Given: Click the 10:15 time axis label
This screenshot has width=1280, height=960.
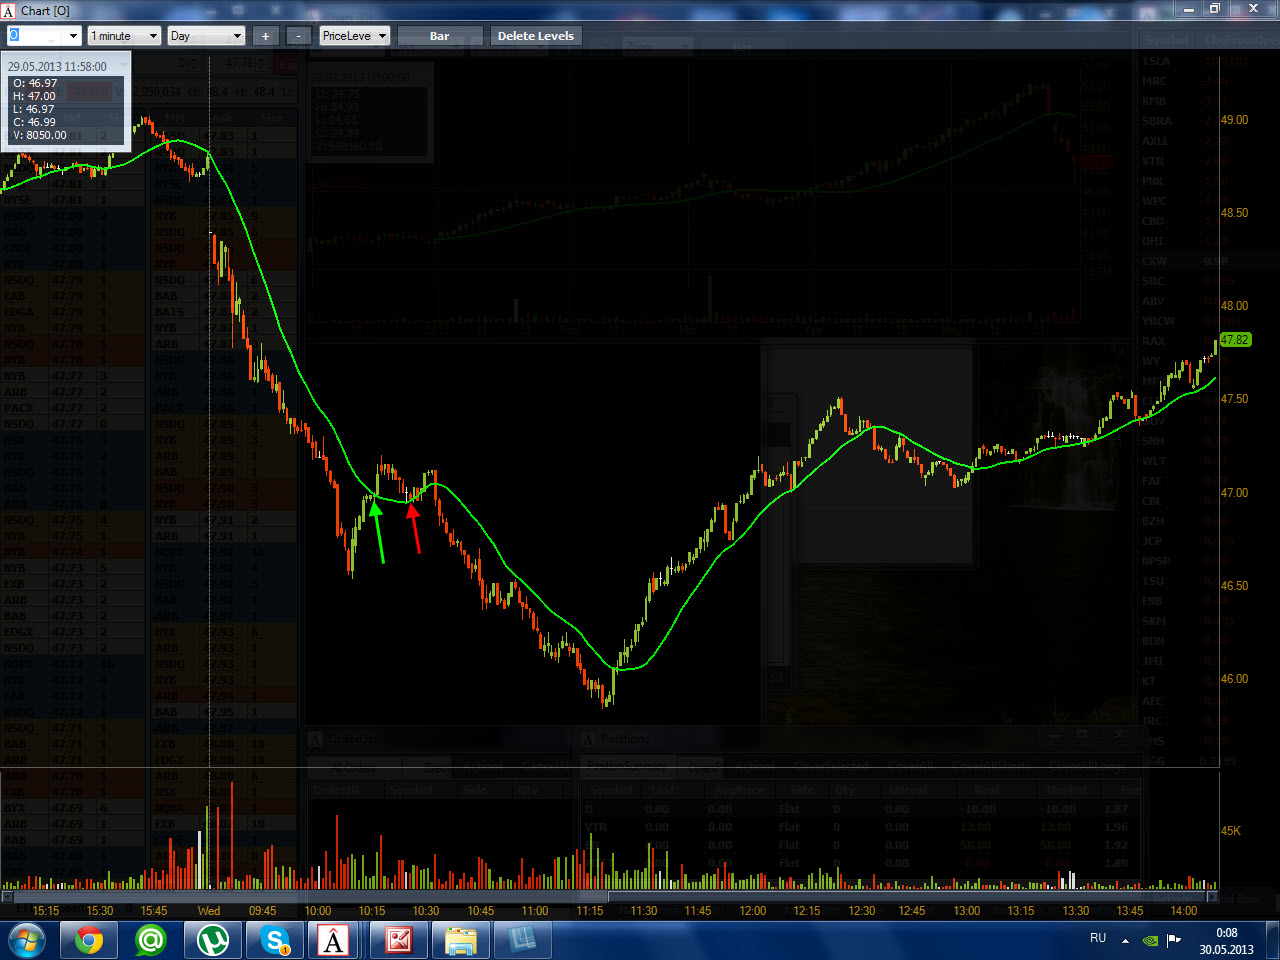Looking at the screenshot, I should click(372, 911).
